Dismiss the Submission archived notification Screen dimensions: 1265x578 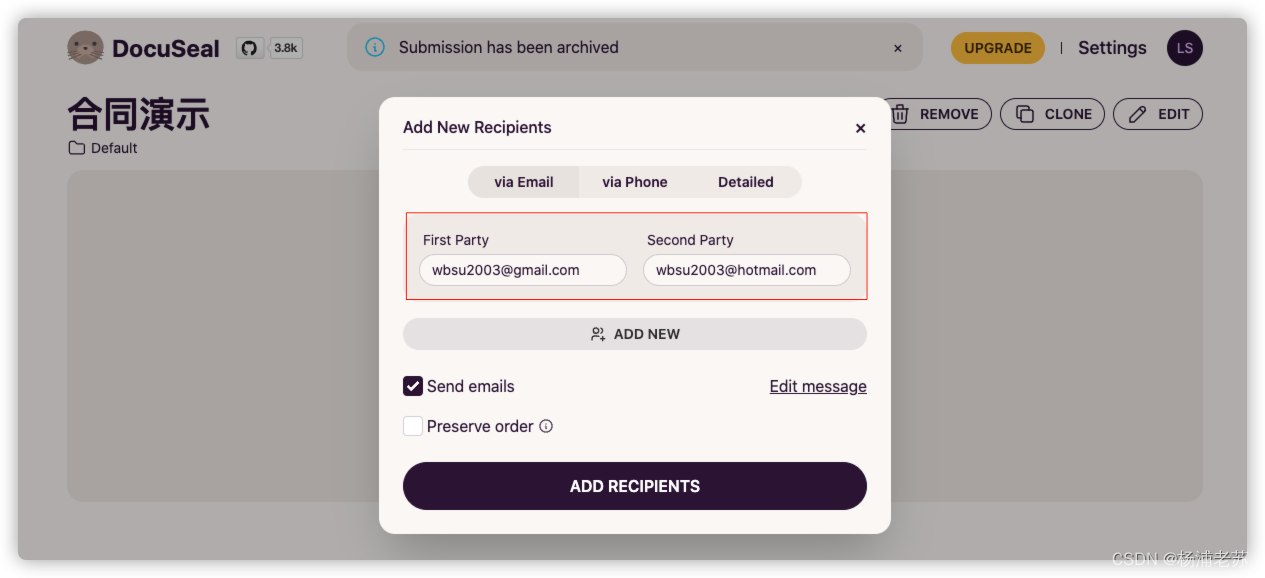(x=897, y=48)
